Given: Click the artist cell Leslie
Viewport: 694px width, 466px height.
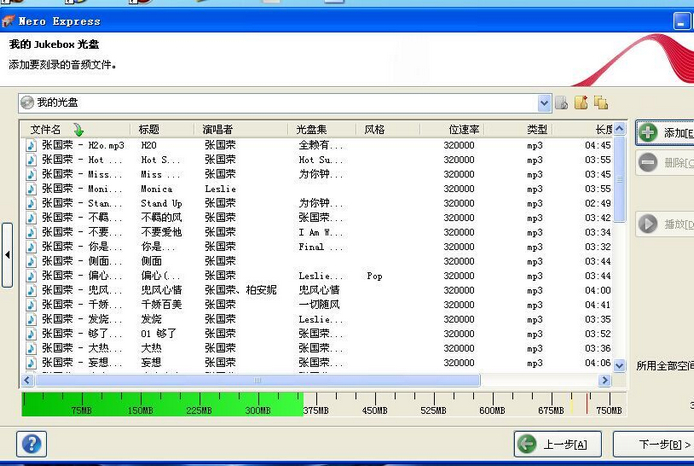Looking at the screenshot, I should click(x=220, y=189).
